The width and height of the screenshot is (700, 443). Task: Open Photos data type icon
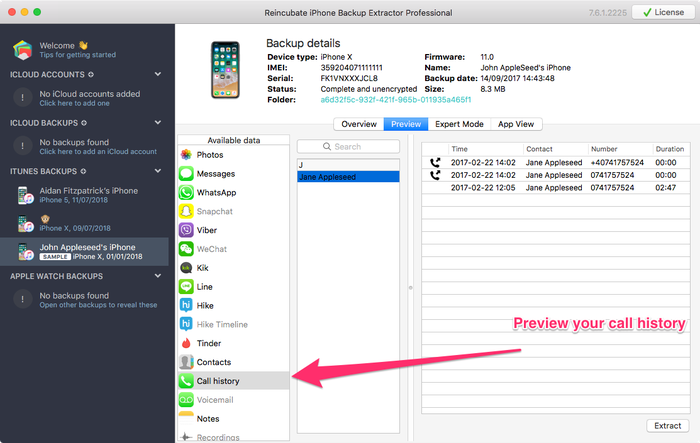186,155
